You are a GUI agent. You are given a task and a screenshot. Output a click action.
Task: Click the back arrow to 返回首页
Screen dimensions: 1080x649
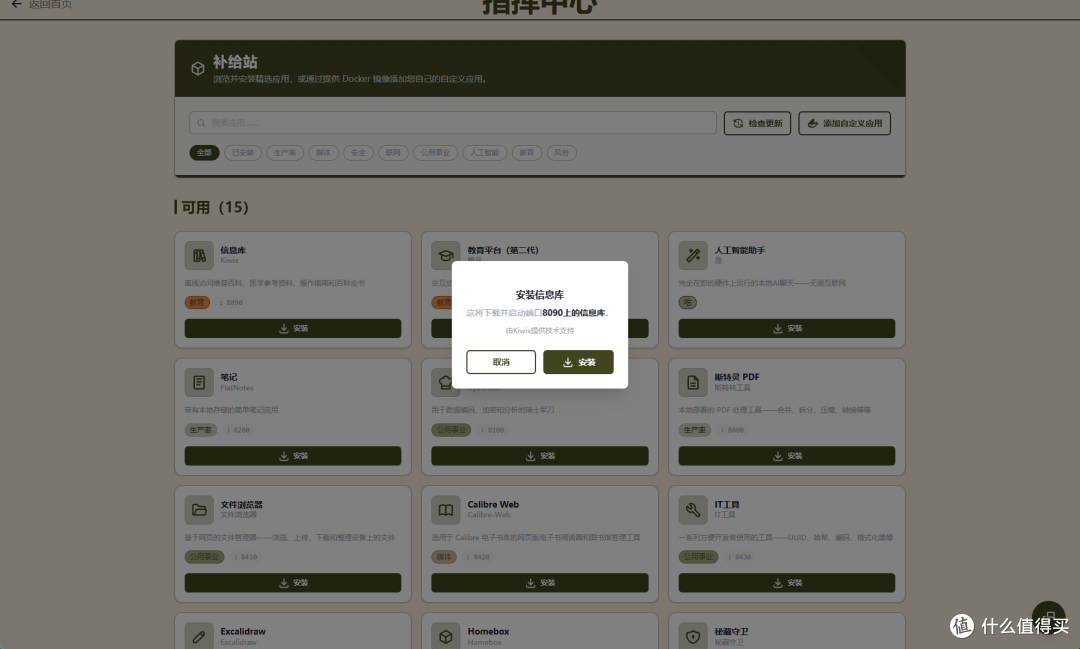coord(17,4)
